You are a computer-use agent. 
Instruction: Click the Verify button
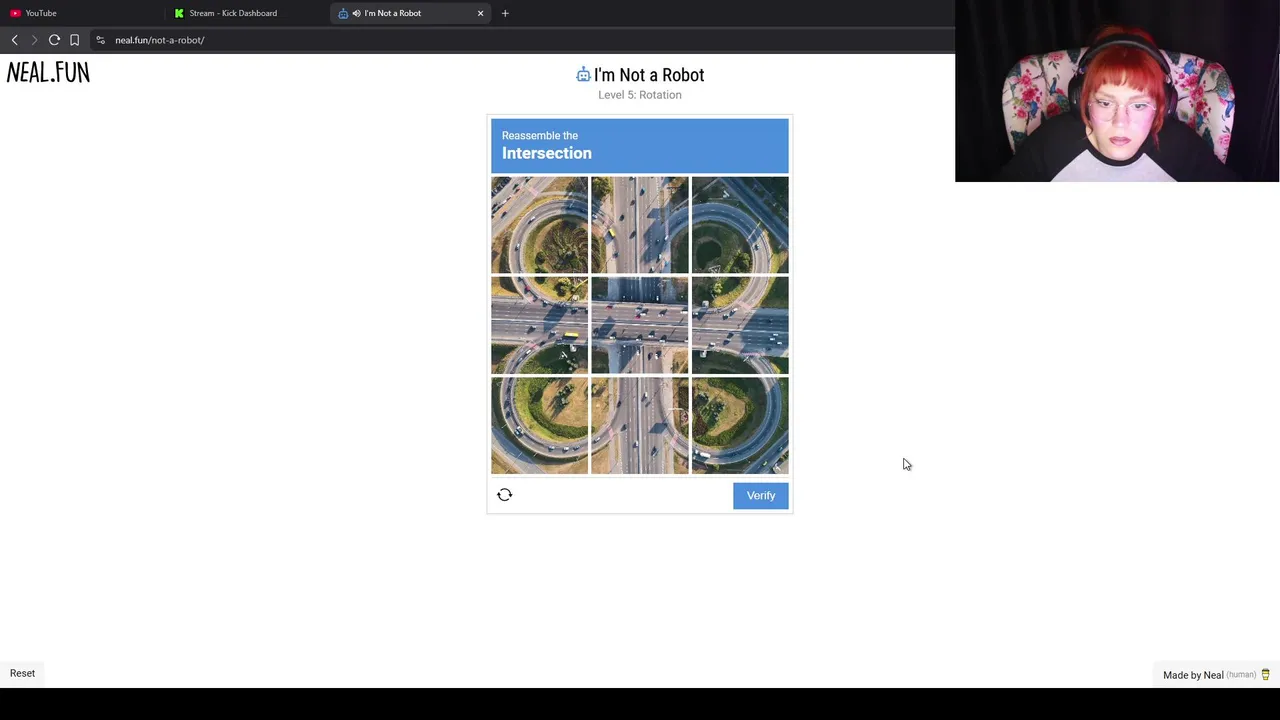(x=761, y=496)
